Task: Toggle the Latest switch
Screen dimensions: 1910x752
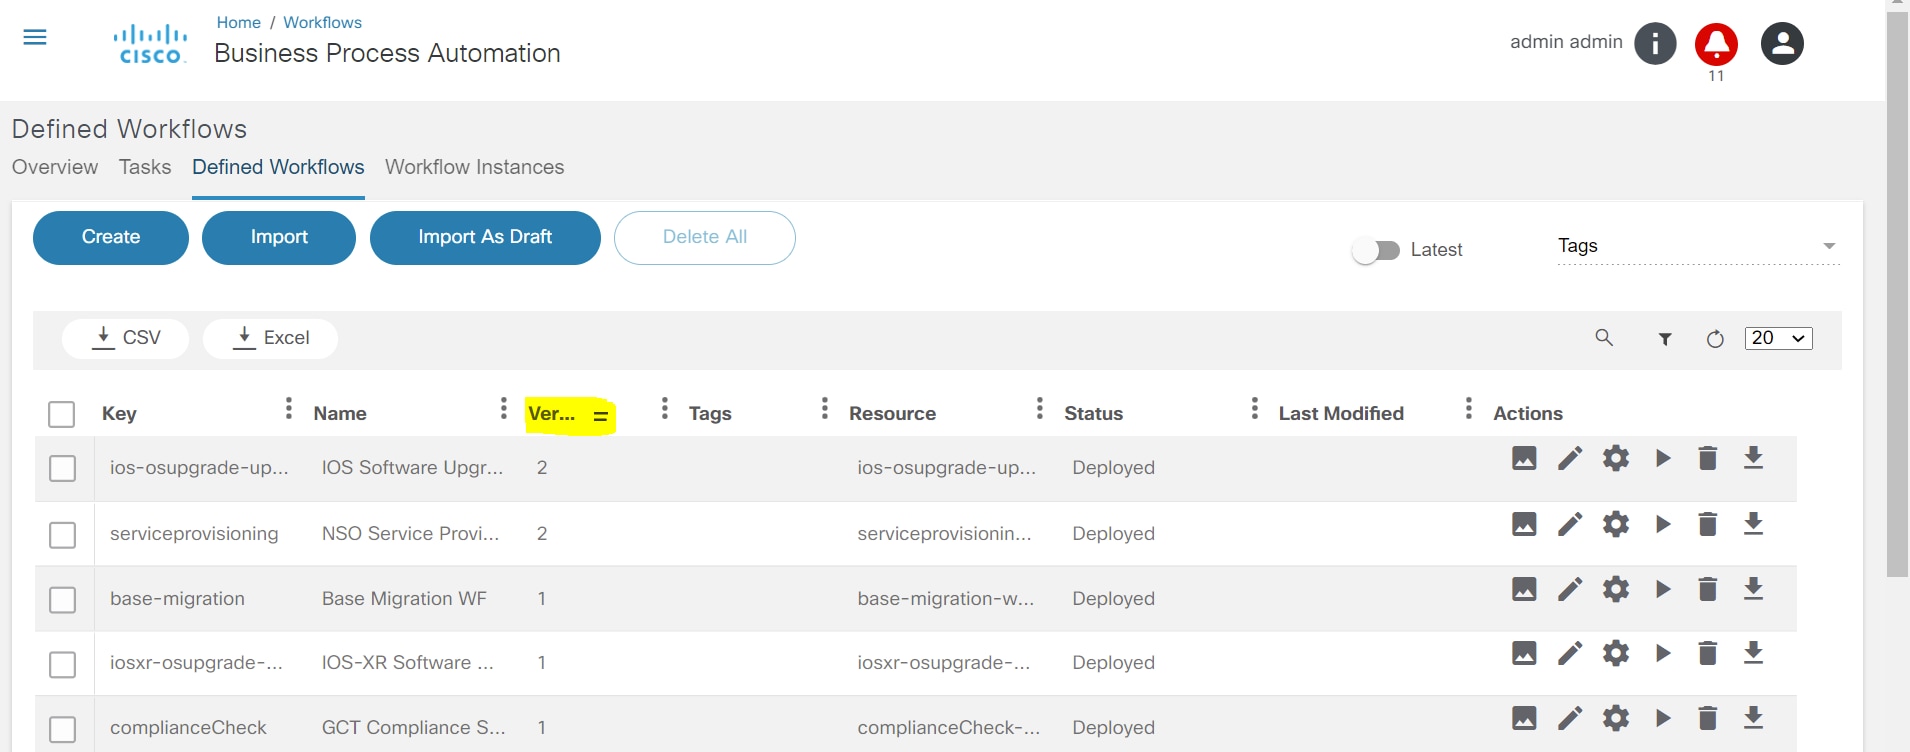Action: 1377,250
